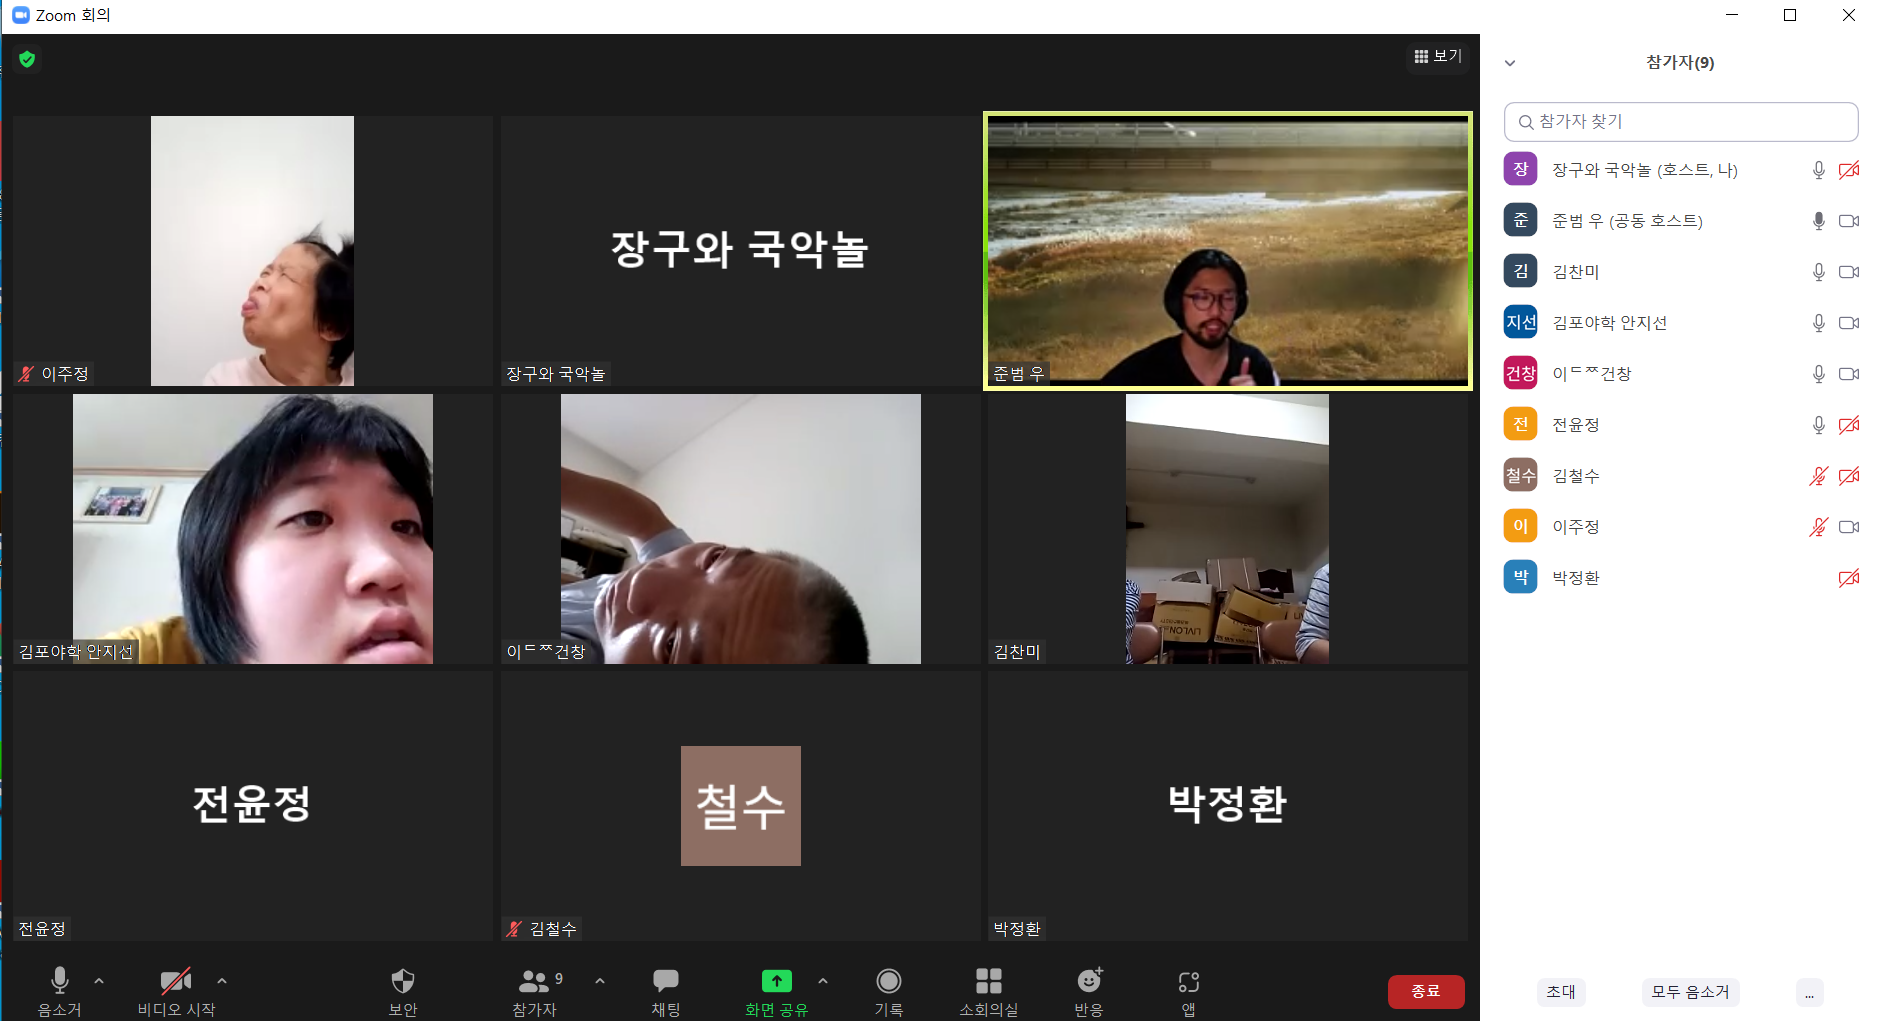
Task: Mute microphone with 음소거 button
Action: pyautogui.click(x=60, y=992)
